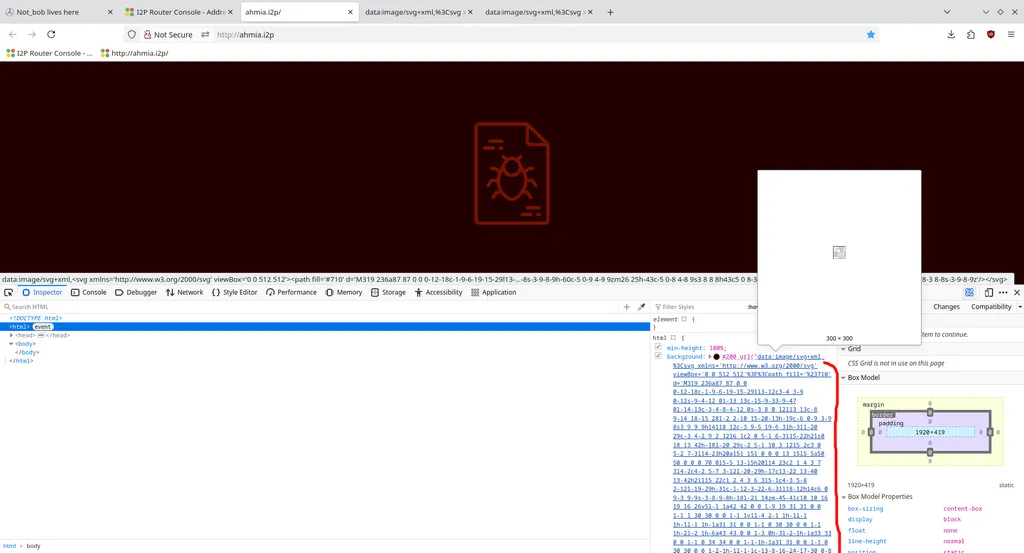
Task: Open the DevTools three-dot options menu
Action: [x=1004, y=292]
